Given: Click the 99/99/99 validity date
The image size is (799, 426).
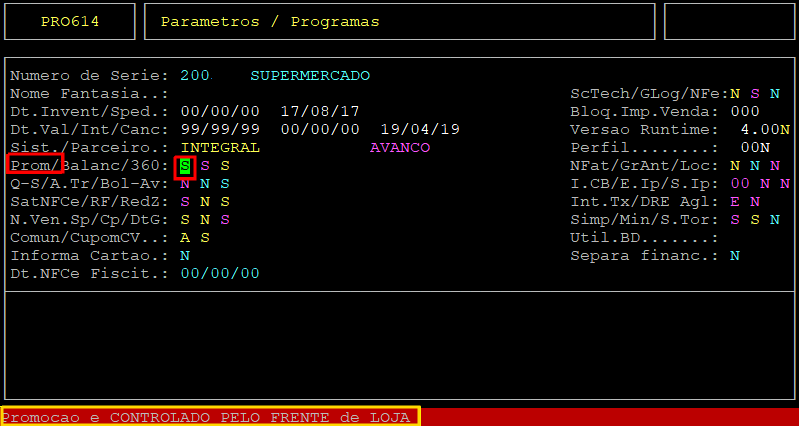Looking at the screenshot, I should (x=220, y=130).
